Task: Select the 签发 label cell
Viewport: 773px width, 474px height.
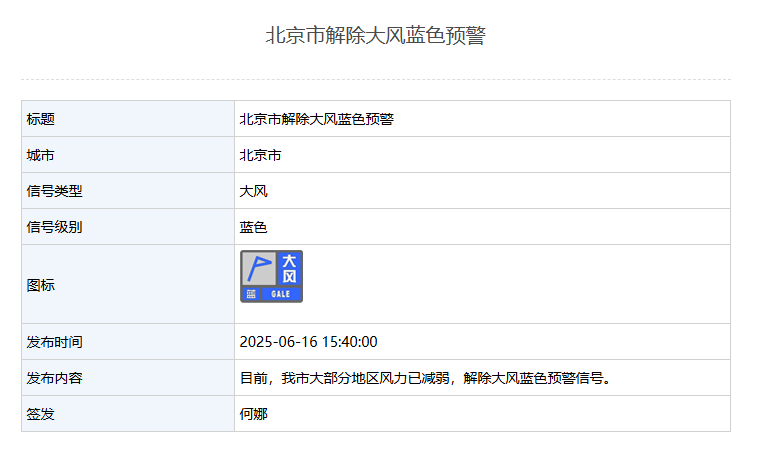Action: pyautogui.click(x=127, y=414)
